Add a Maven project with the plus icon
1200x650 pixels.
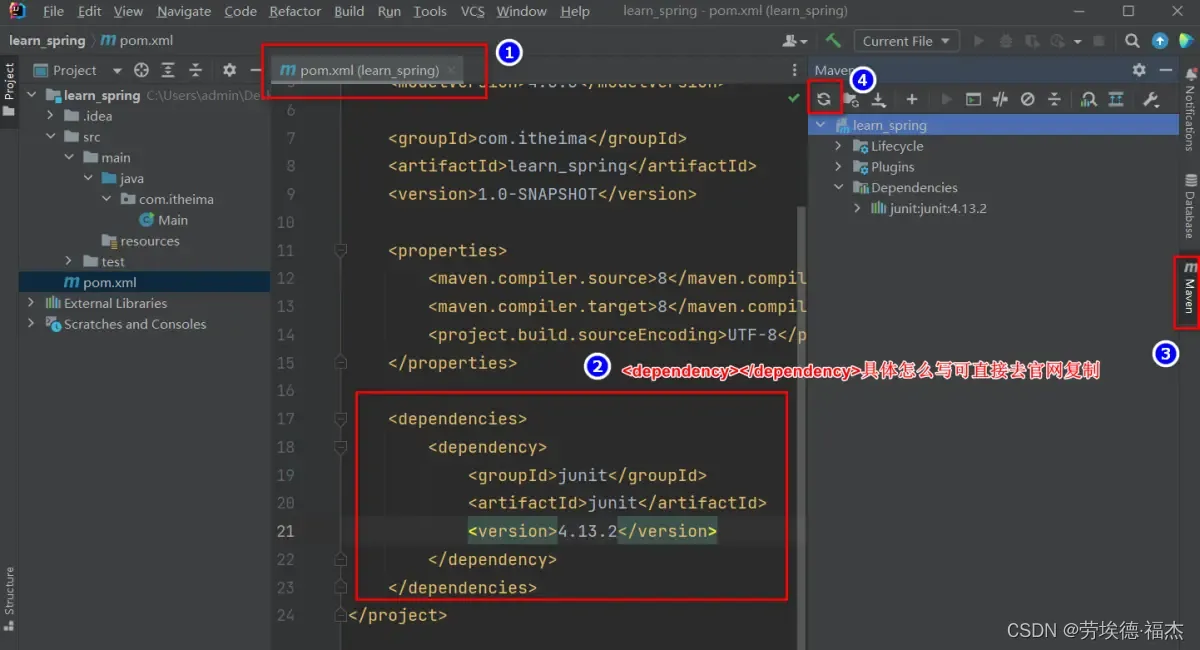click(911, 99)
